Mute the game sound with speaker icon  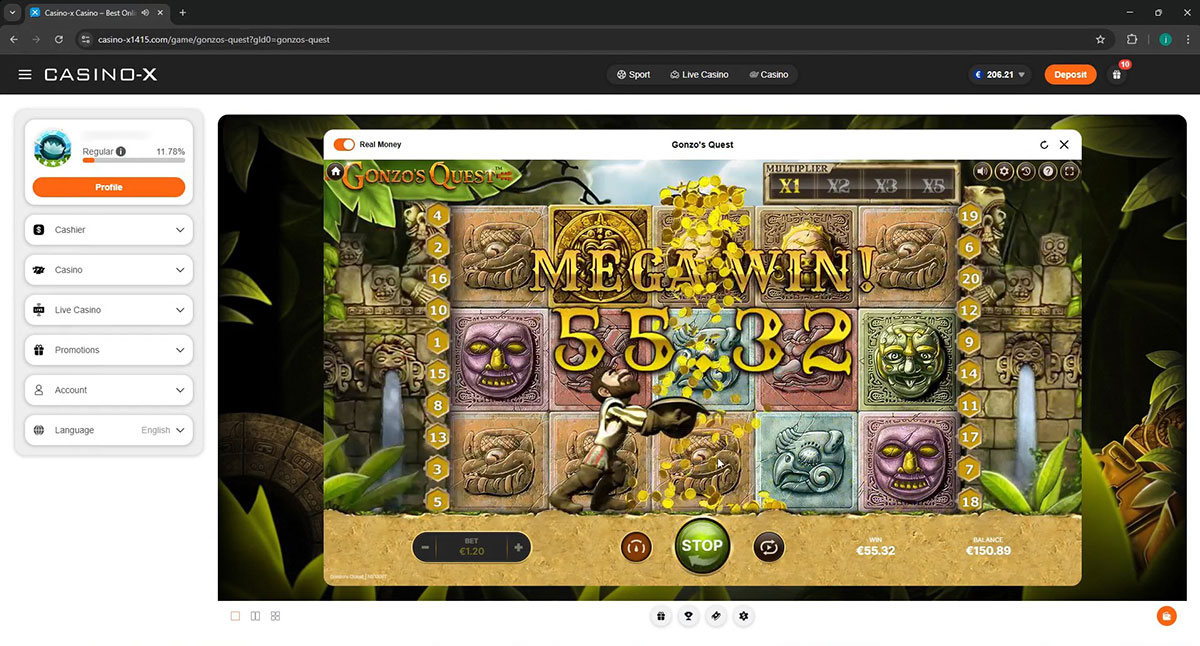[983, 172]
